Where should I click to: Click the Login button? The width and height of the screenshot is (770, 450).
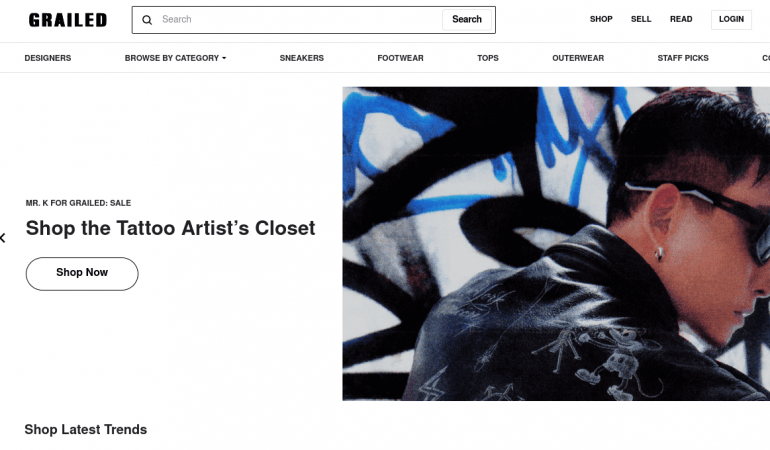click(x=731, y=20)
